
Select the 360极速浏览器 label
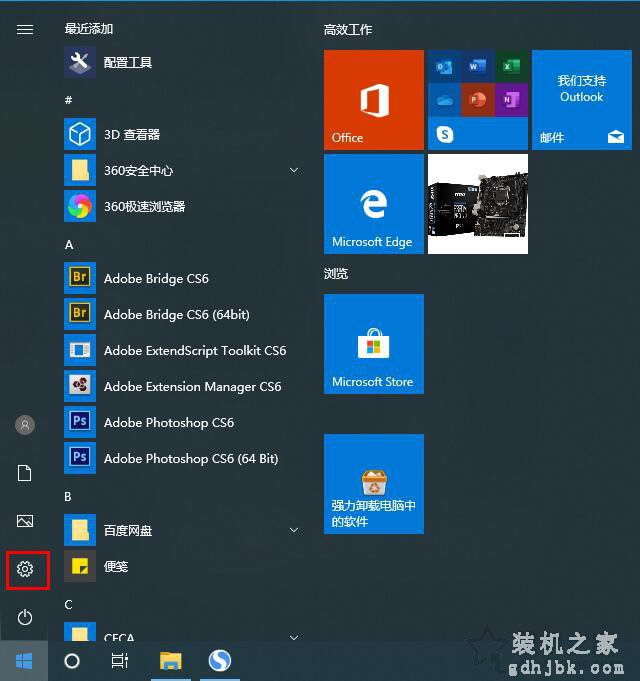(x=145, y=206)
